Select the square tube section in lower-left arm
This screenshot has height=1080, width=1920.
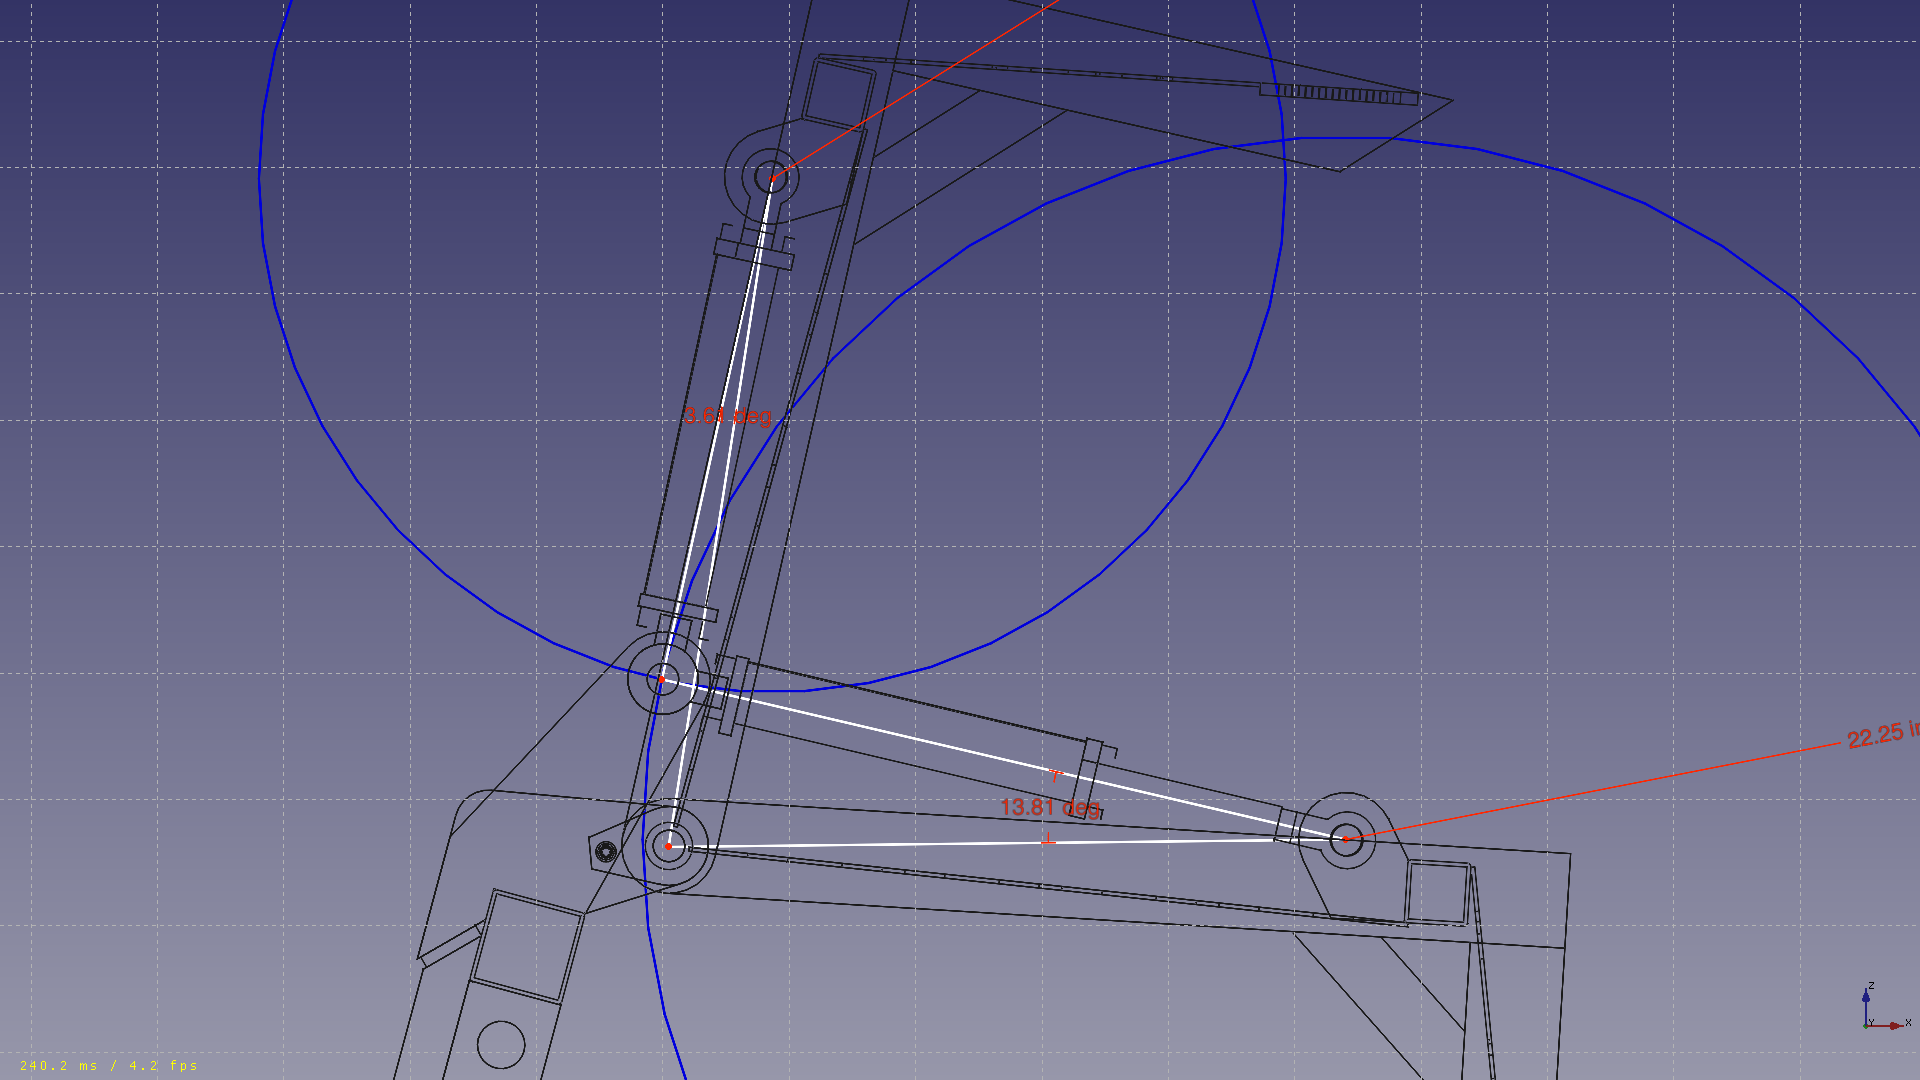coord(527,946)
